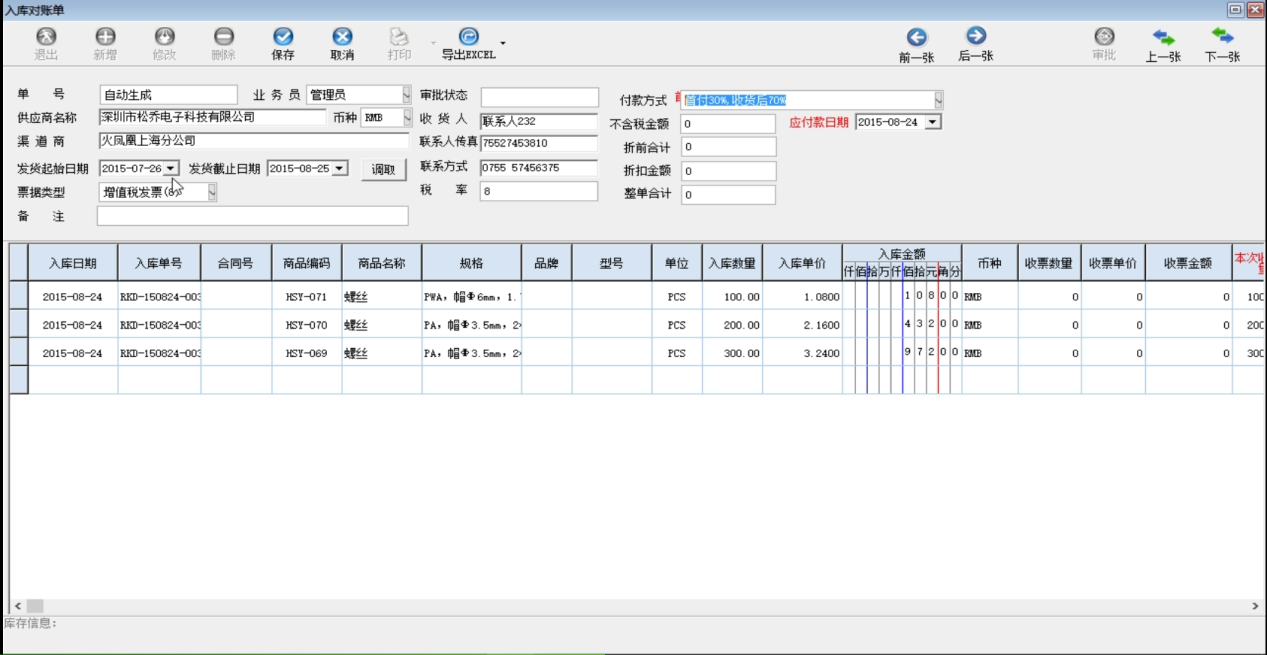
Task: Click the 不含税金额 field
Action: coord(728,124)
